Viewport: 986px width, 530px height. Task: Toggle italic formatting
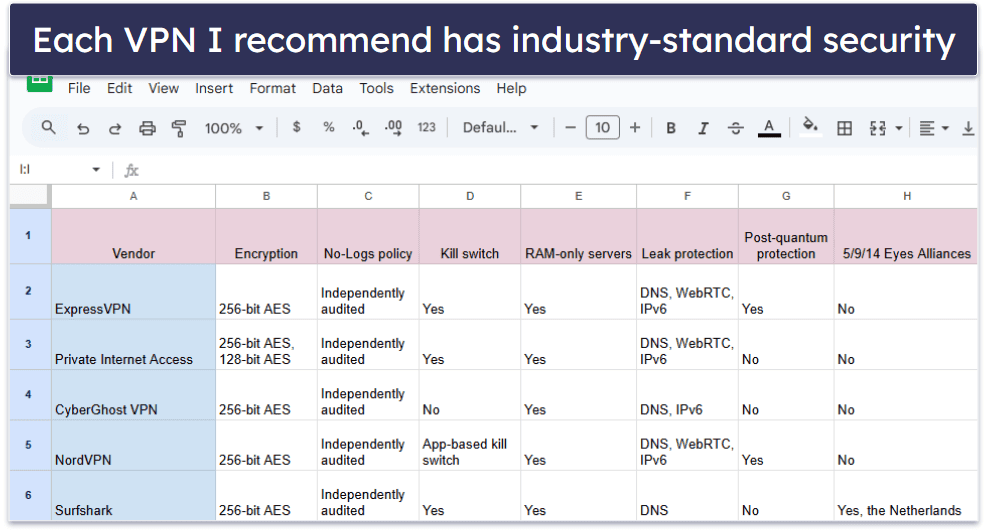pyautogui.click(x=703, y=128)
